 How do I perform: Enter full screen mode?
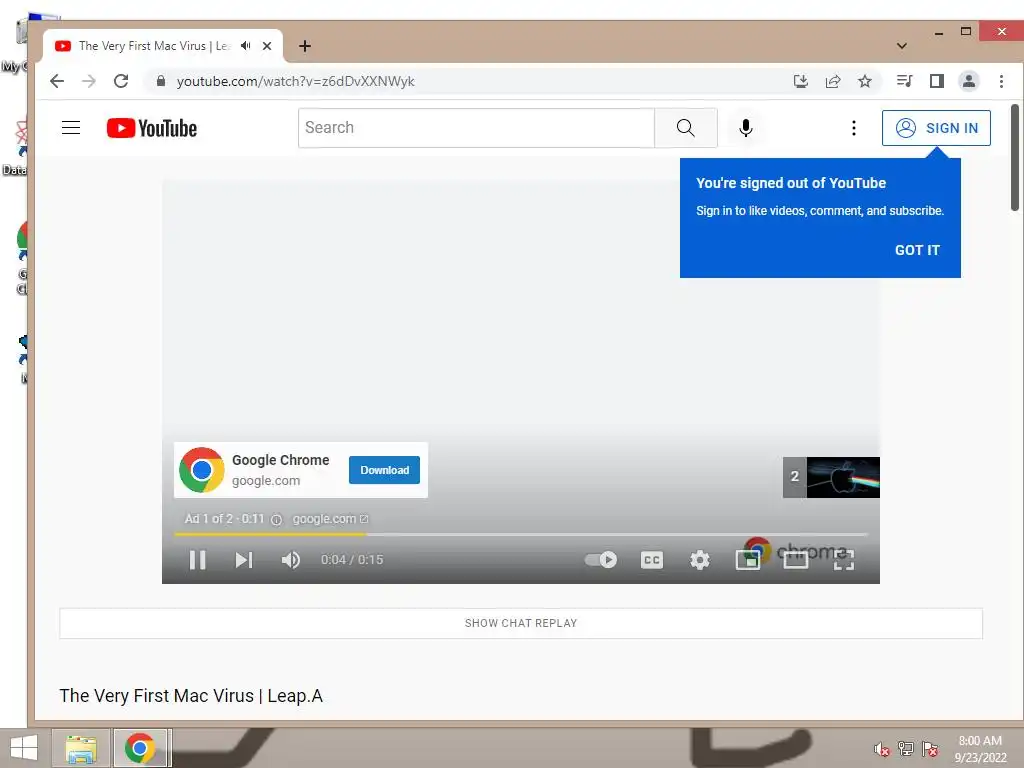844,560
